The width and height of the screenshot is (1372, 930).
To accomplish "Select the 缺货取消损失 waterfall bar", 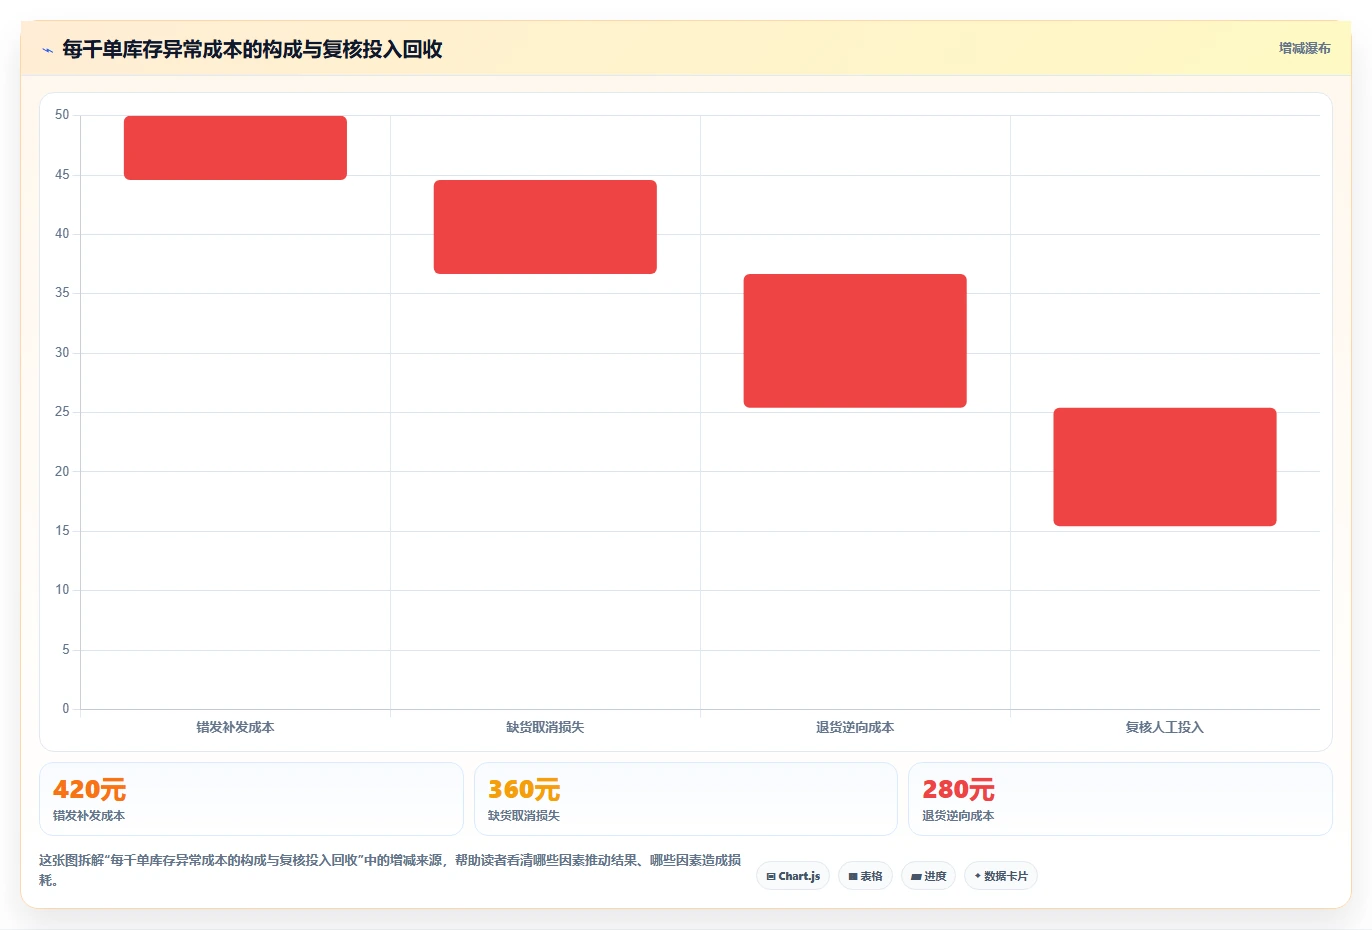I will [x=545, y=227].
